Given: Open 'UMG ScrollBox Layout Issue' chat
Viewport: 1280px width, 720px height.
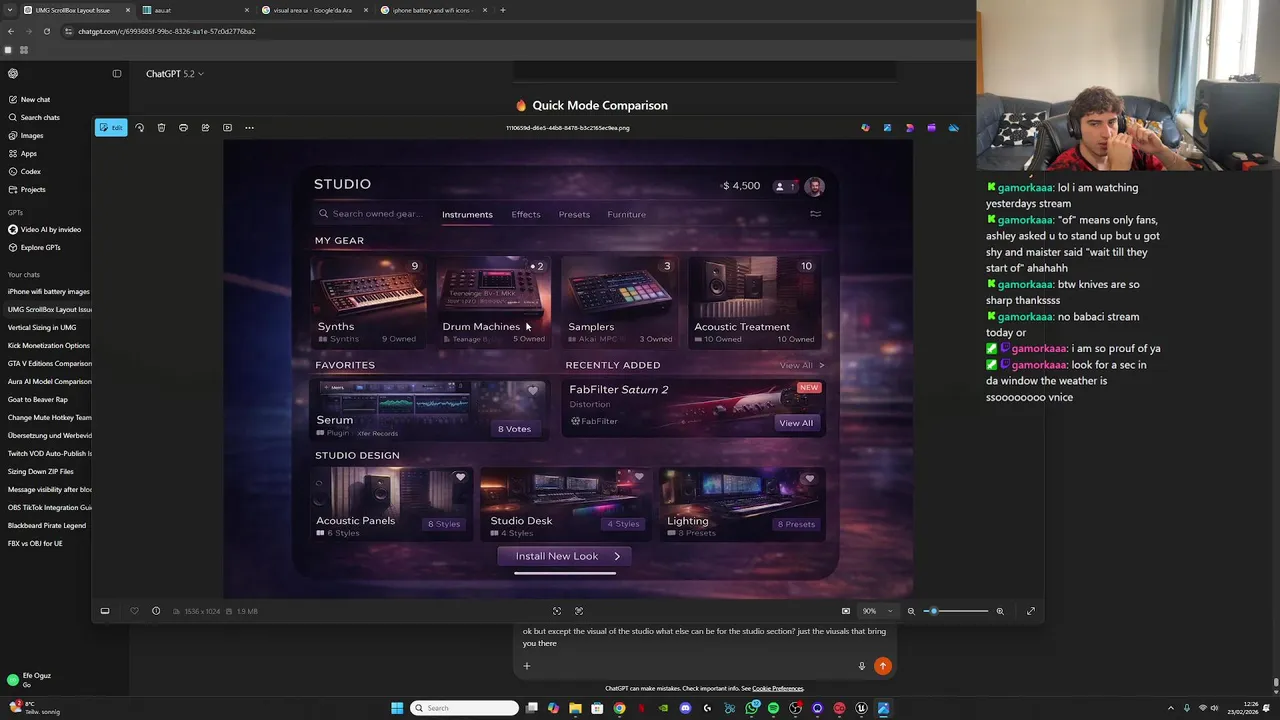Looking at the screenshot, I should [x=50, y=309].
